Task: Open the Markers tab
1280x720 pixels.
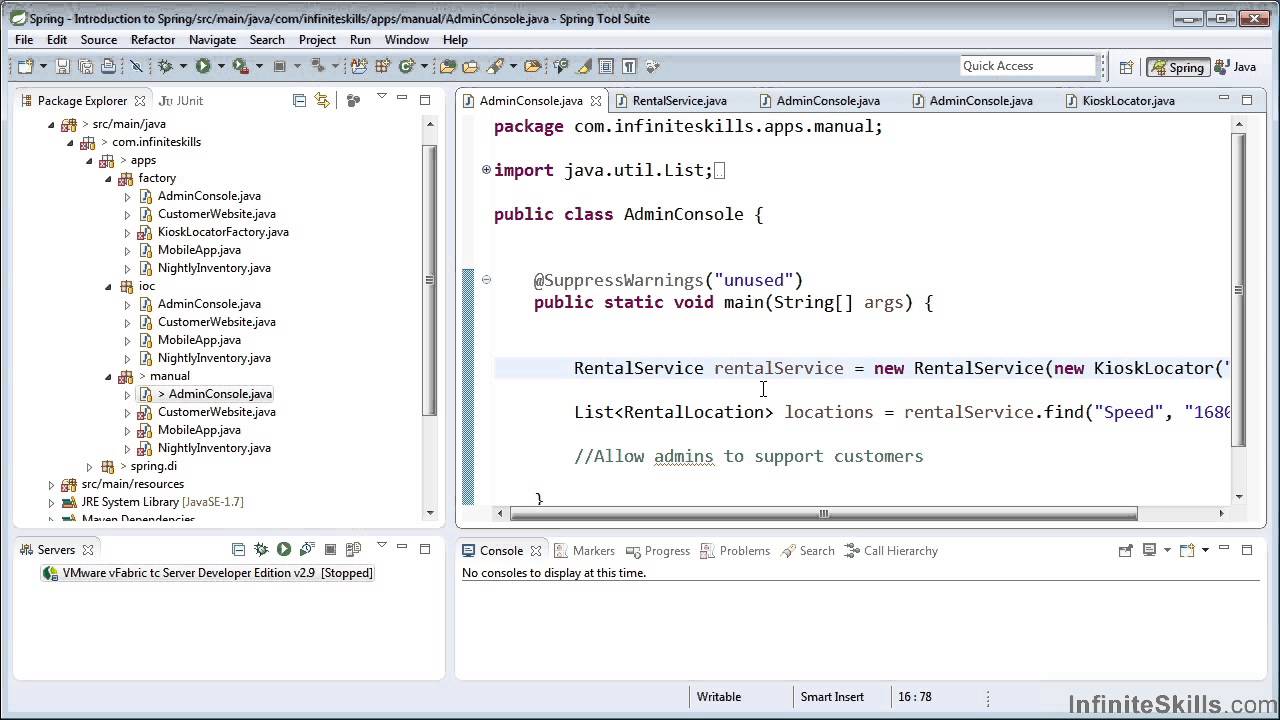Action: (x=583, y=550)
